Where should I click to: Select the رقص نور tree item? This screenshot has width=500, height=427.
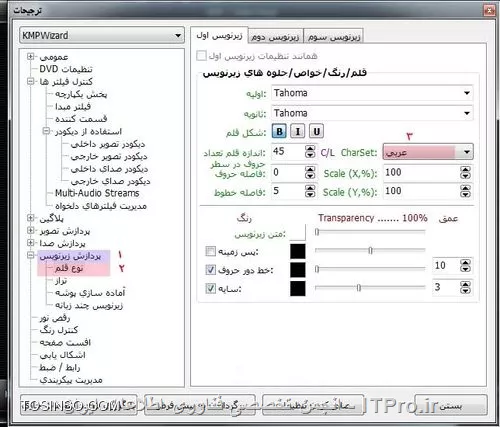[55, 318]
